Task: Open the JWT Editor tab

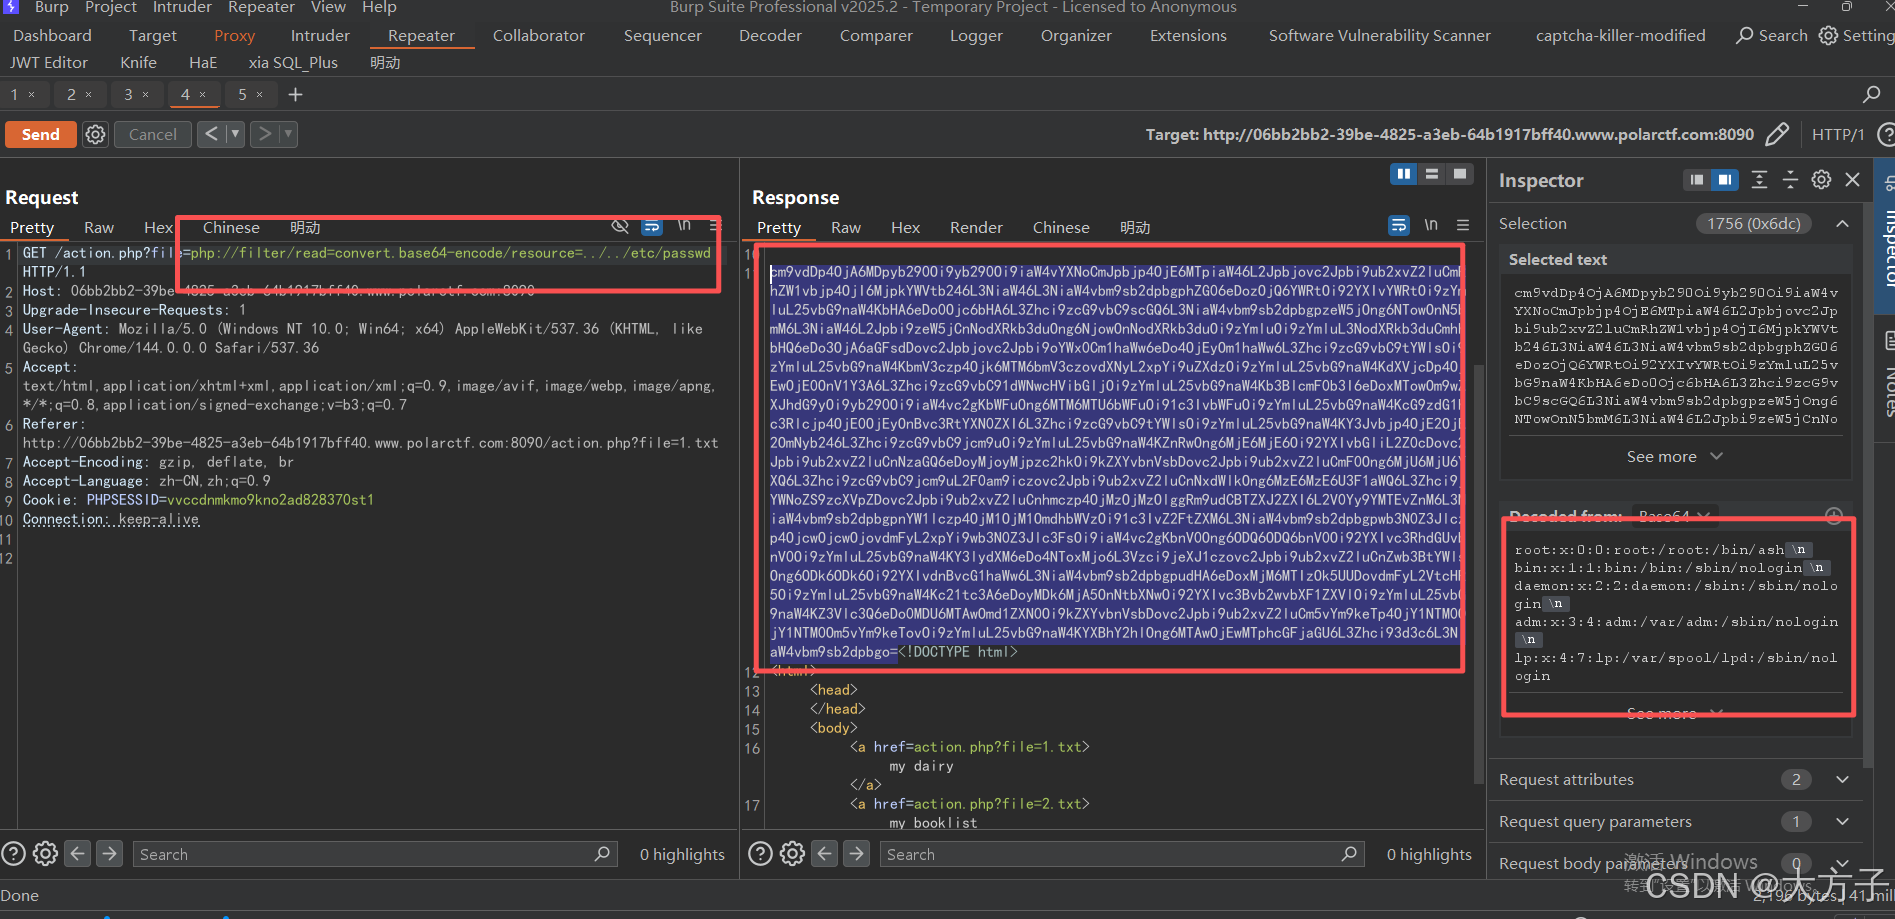Action: point(49,62)
